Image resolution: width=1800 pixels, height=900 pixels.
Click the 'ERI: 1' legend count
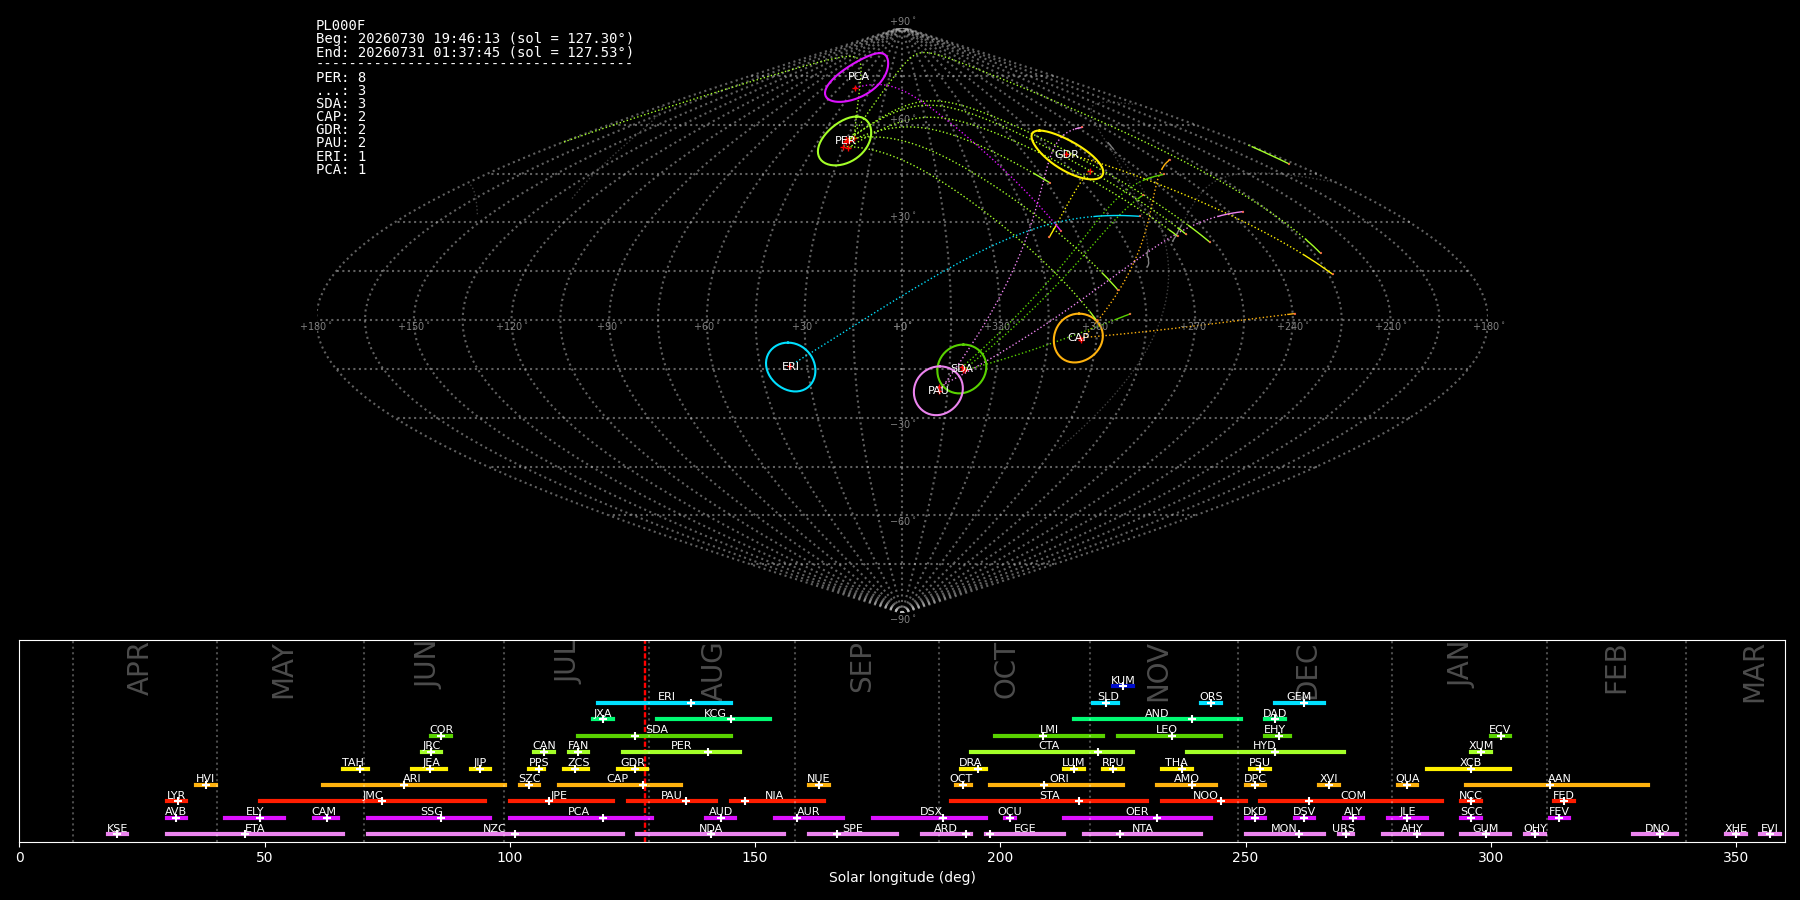pyautogui.click(x=341, y=157)
